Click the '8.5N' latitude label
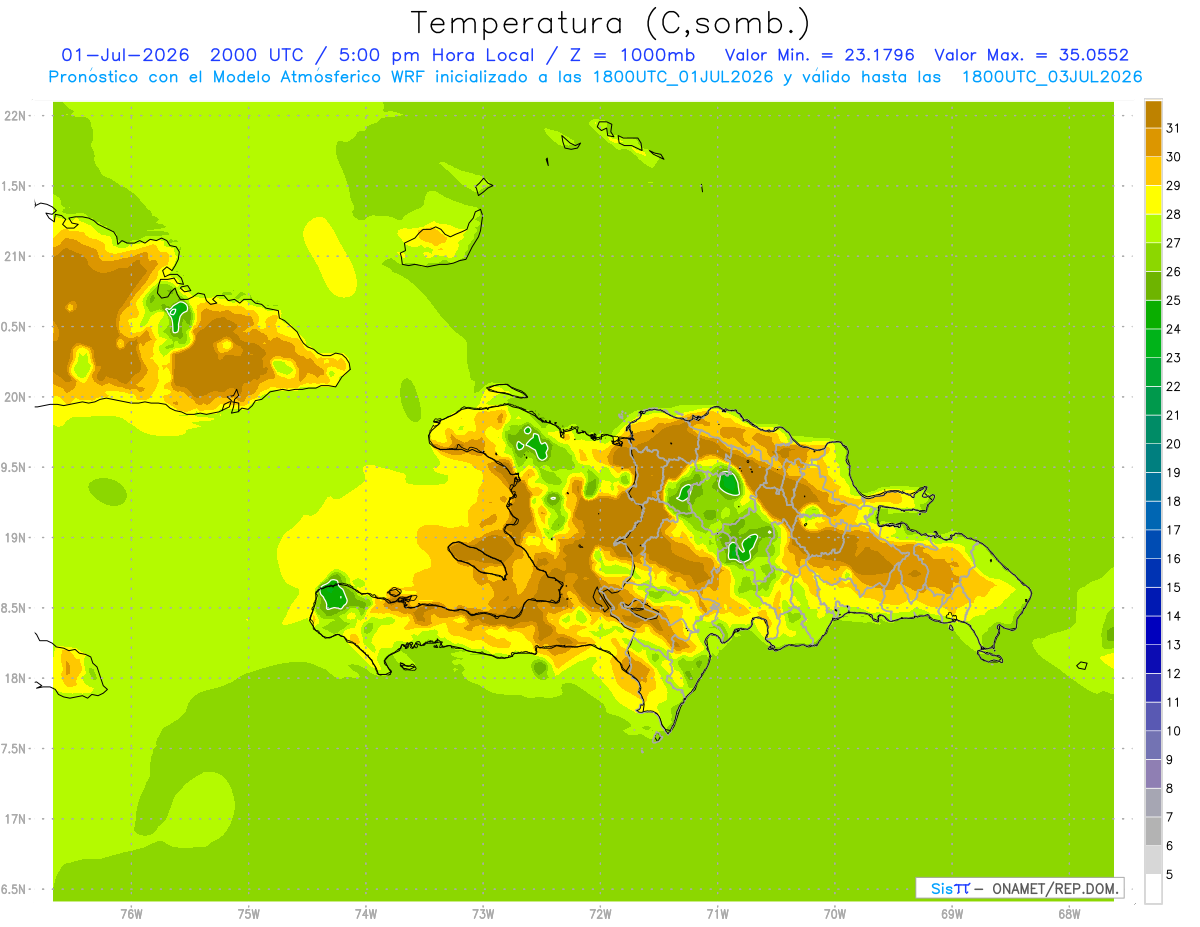Image resolution: width=1200 pixels, height=927 pixels. pyautogui.click(x=14, y=608)
